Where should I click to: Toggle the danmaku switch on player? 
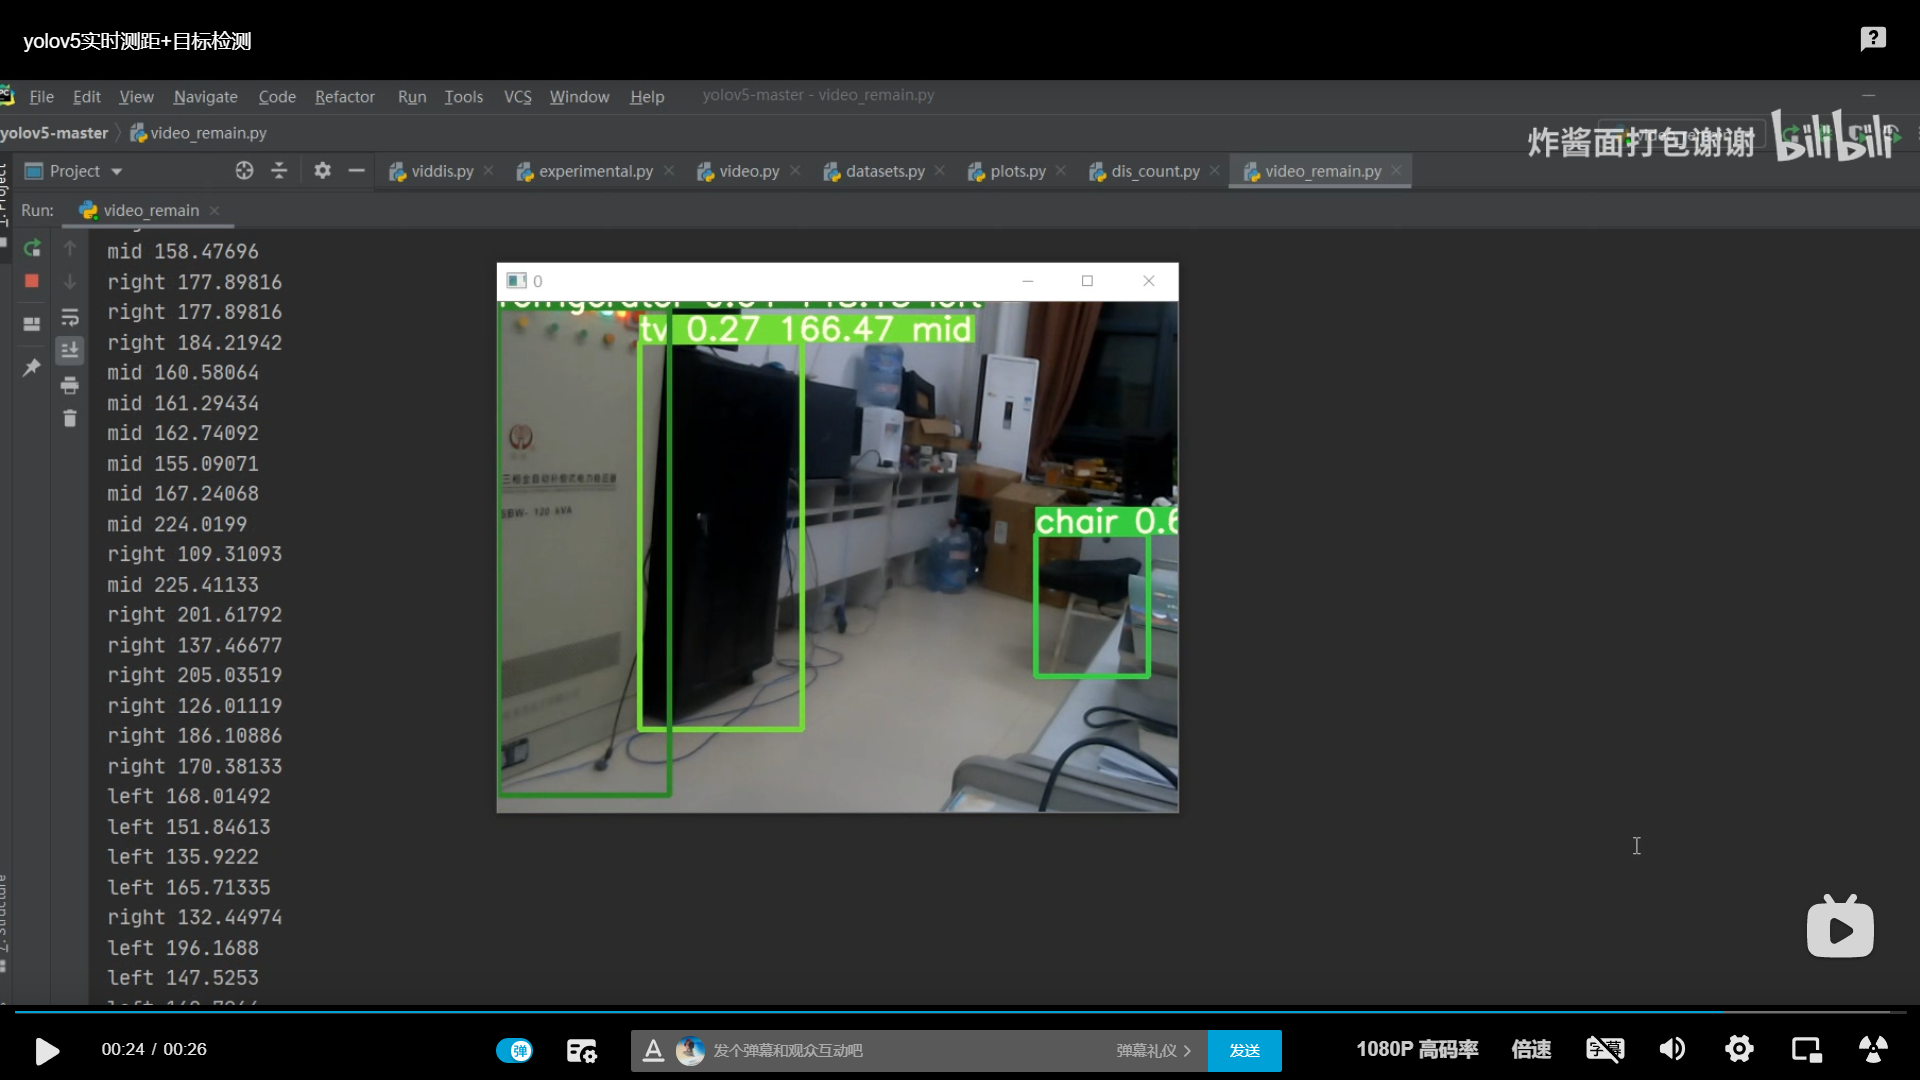coord(515,1050)
